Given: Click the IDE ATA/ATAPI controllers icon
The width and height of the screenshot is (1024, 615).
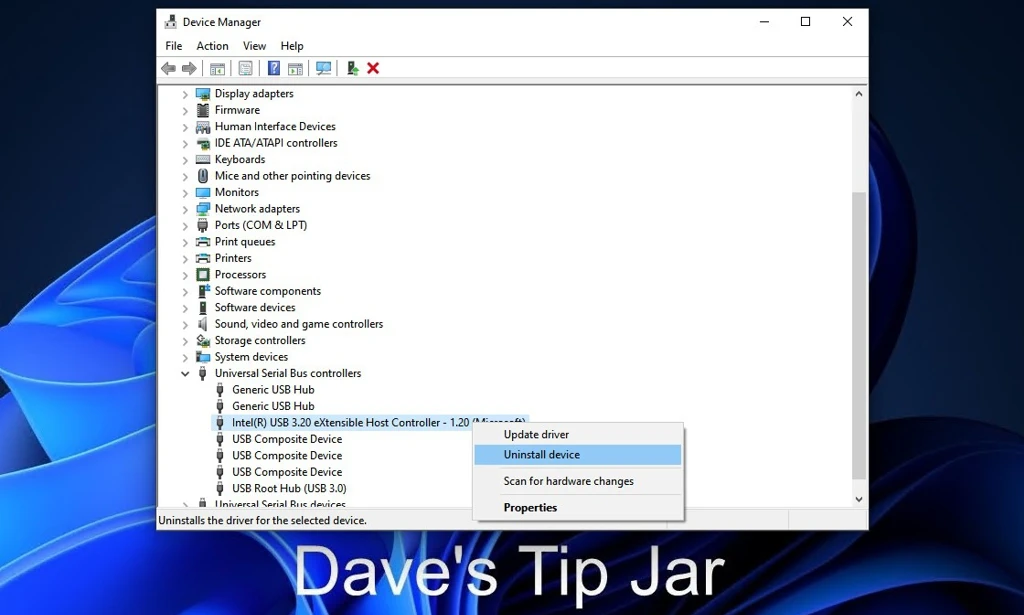Looking at the screenshot, I should click(203, 143).
